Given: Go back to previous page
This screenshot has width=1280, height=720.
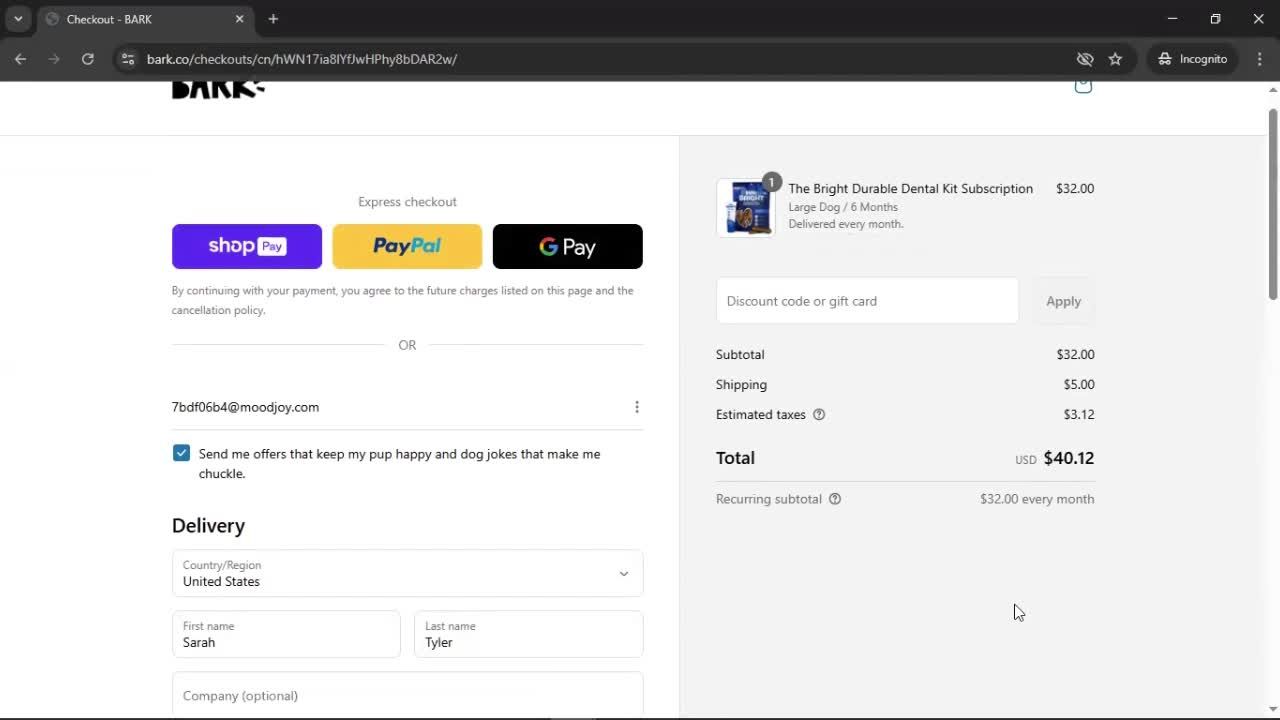Looking at the screenshot, I should pos(20,59).
